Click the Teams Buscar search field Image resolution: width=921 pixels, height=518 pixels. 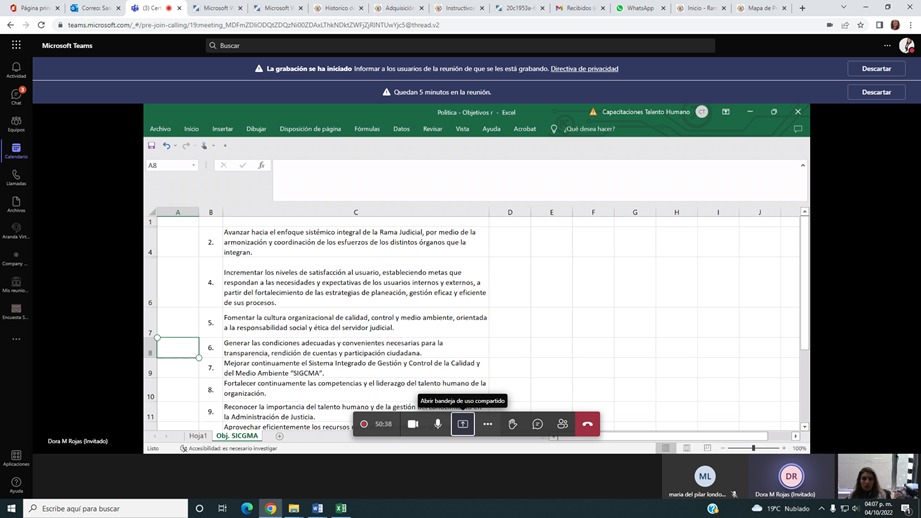[x=460, y=45]
